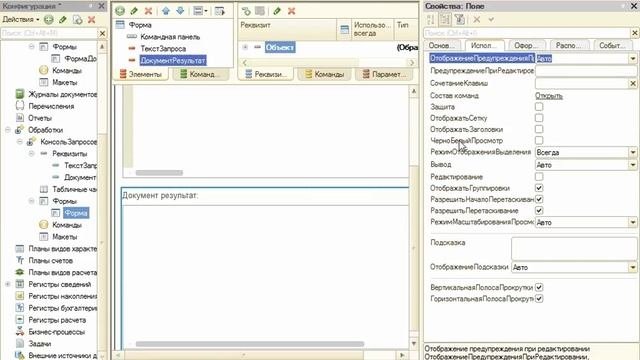Toggle the ОтображатьСетку checkbox
The height and width of the screenshot is (360, 640).
tap(539, 118)
